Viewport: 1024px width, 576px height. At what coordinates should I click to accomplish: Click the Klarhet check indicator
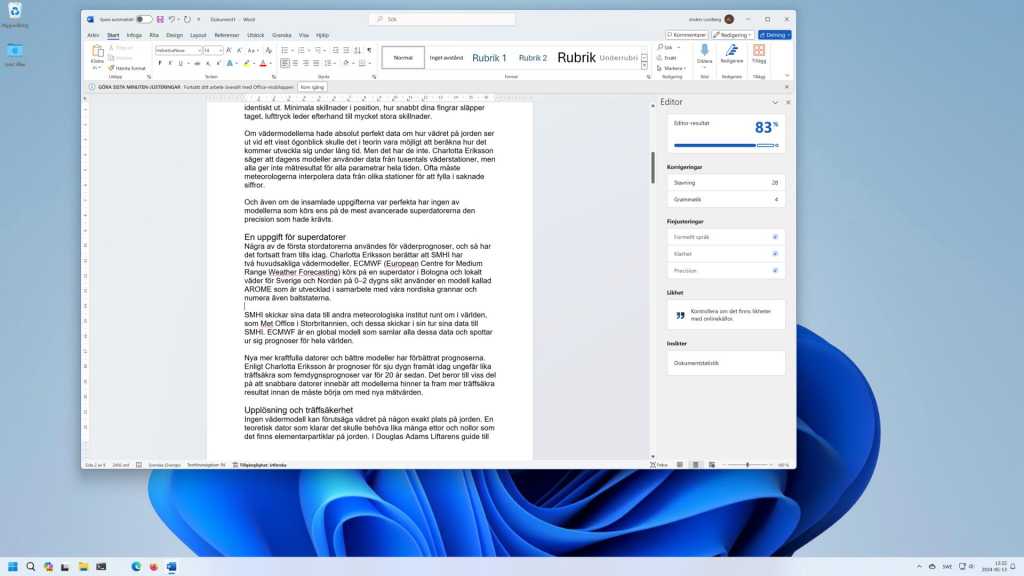[775, 253]
